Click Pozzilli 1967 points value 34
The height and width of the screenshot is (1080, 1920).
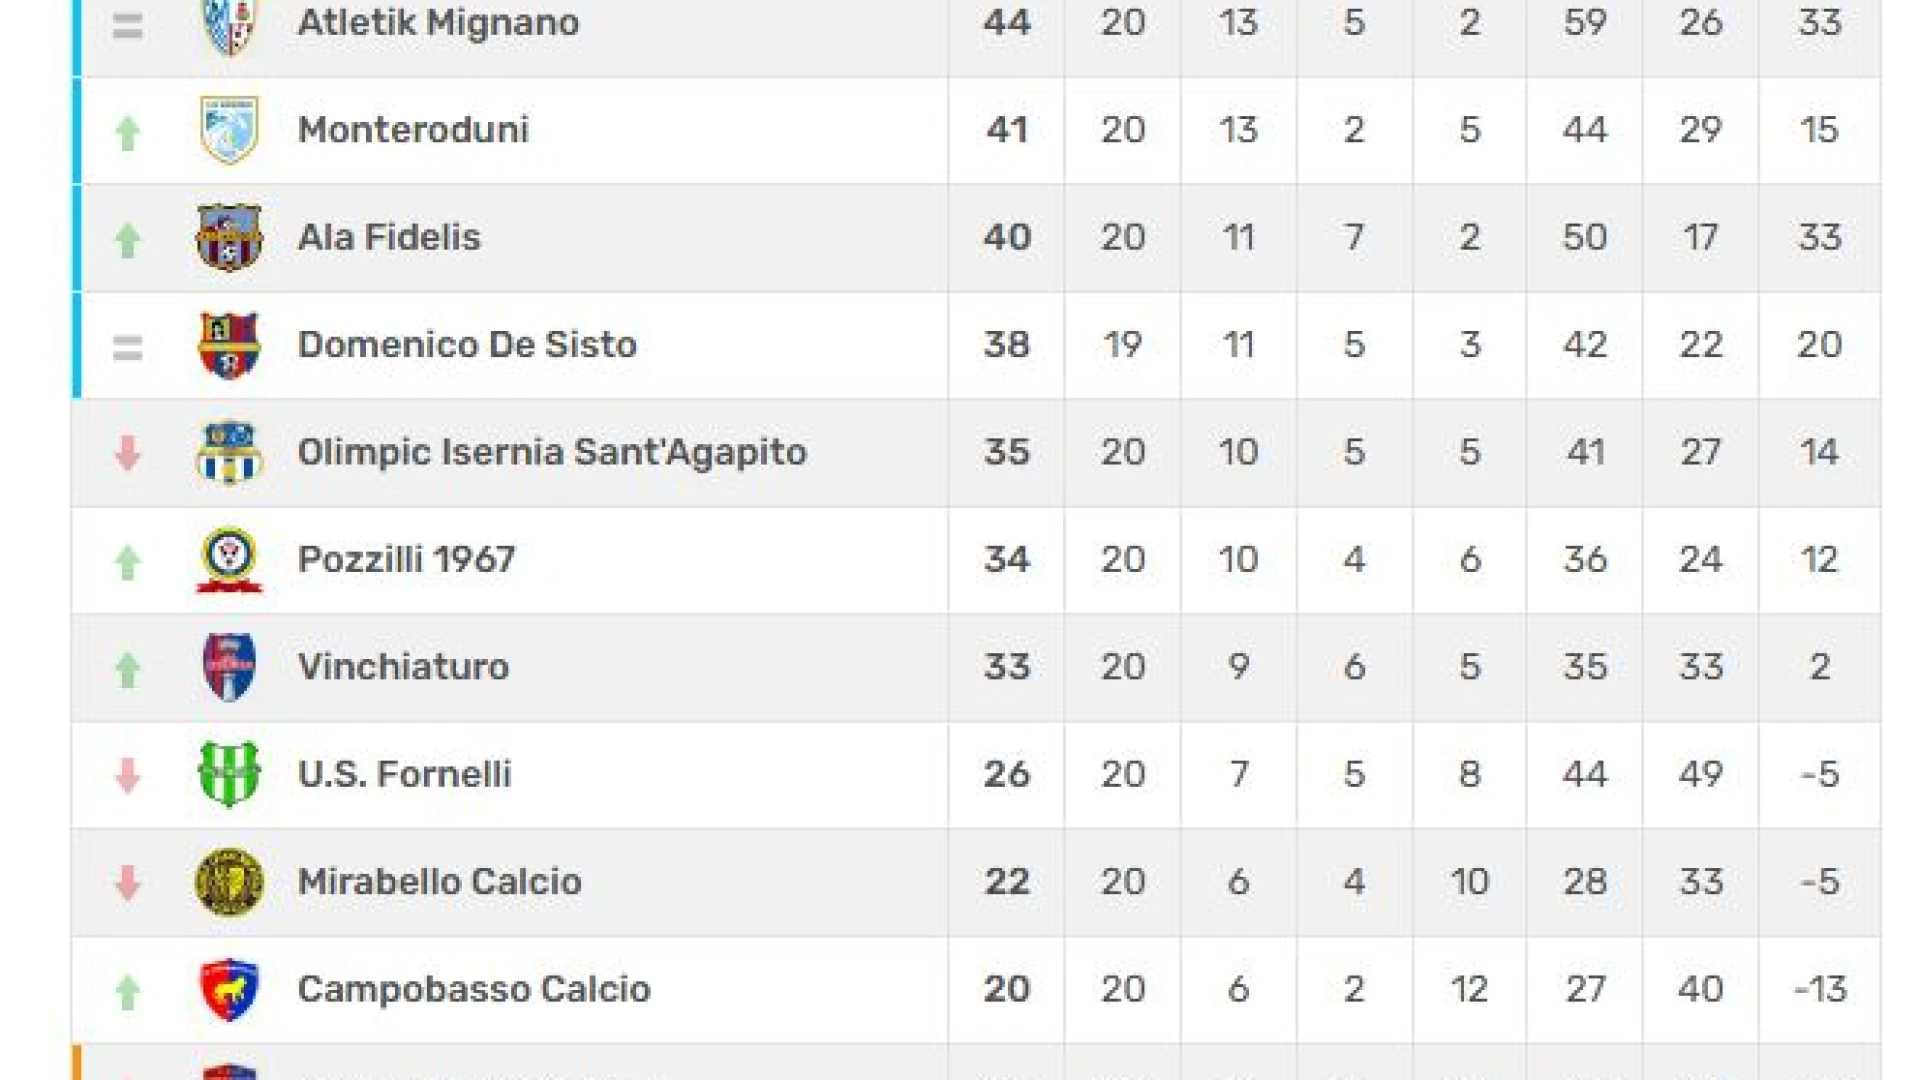[x=1007, y=560]
